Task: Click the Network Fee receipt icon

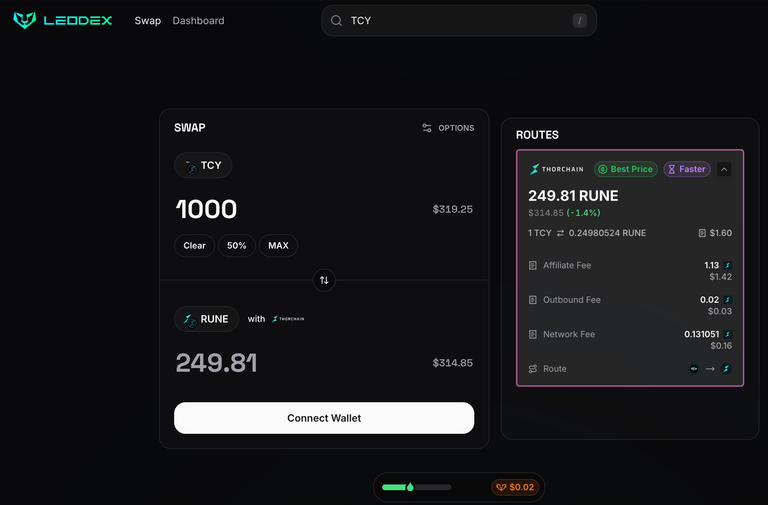Action: coord(533,335)
